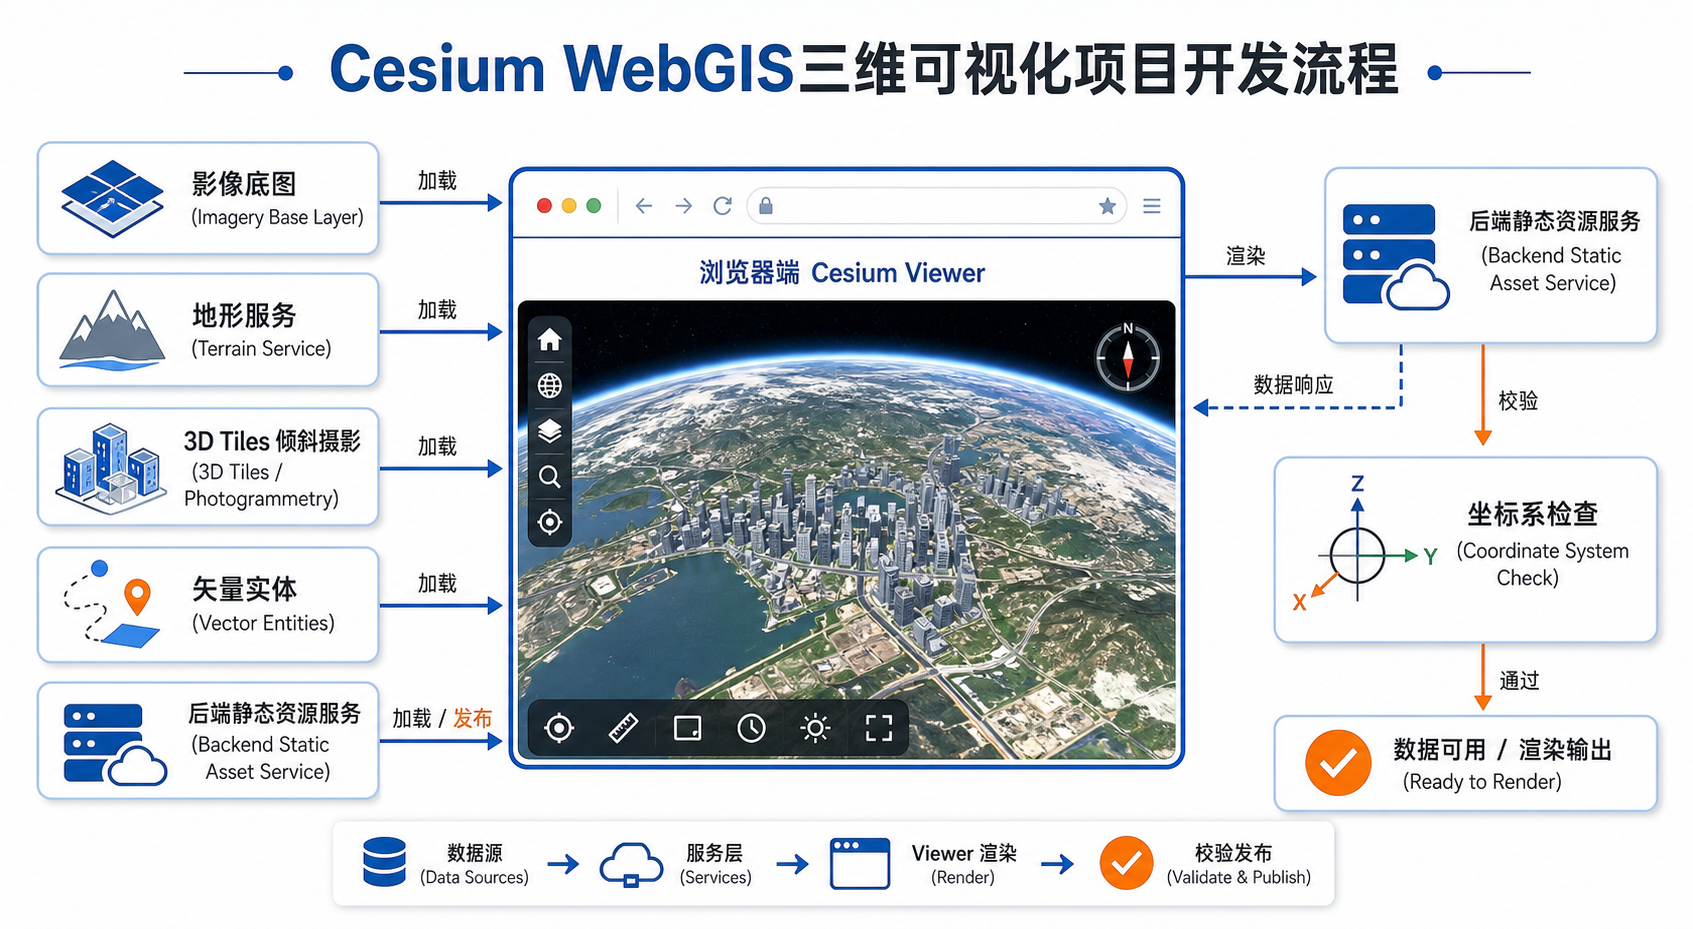
Task: Open the browser hamburger menu
Action: (x=1152, y=206)
